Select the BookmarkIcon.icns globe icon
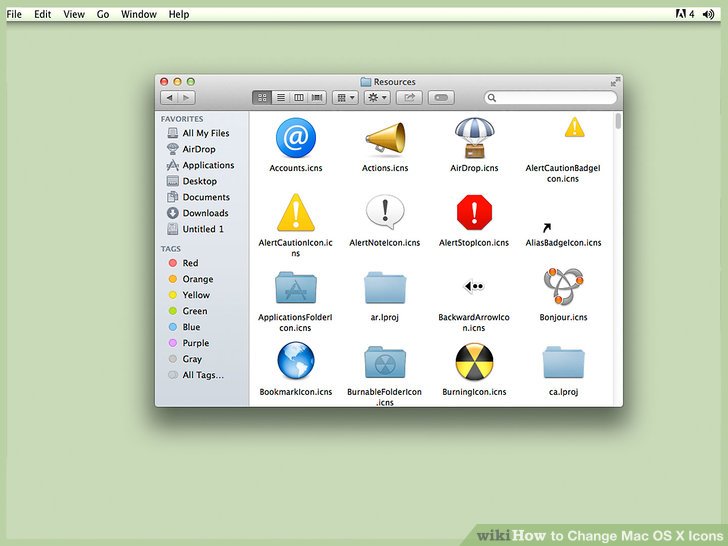 click(x=296, y=361)
